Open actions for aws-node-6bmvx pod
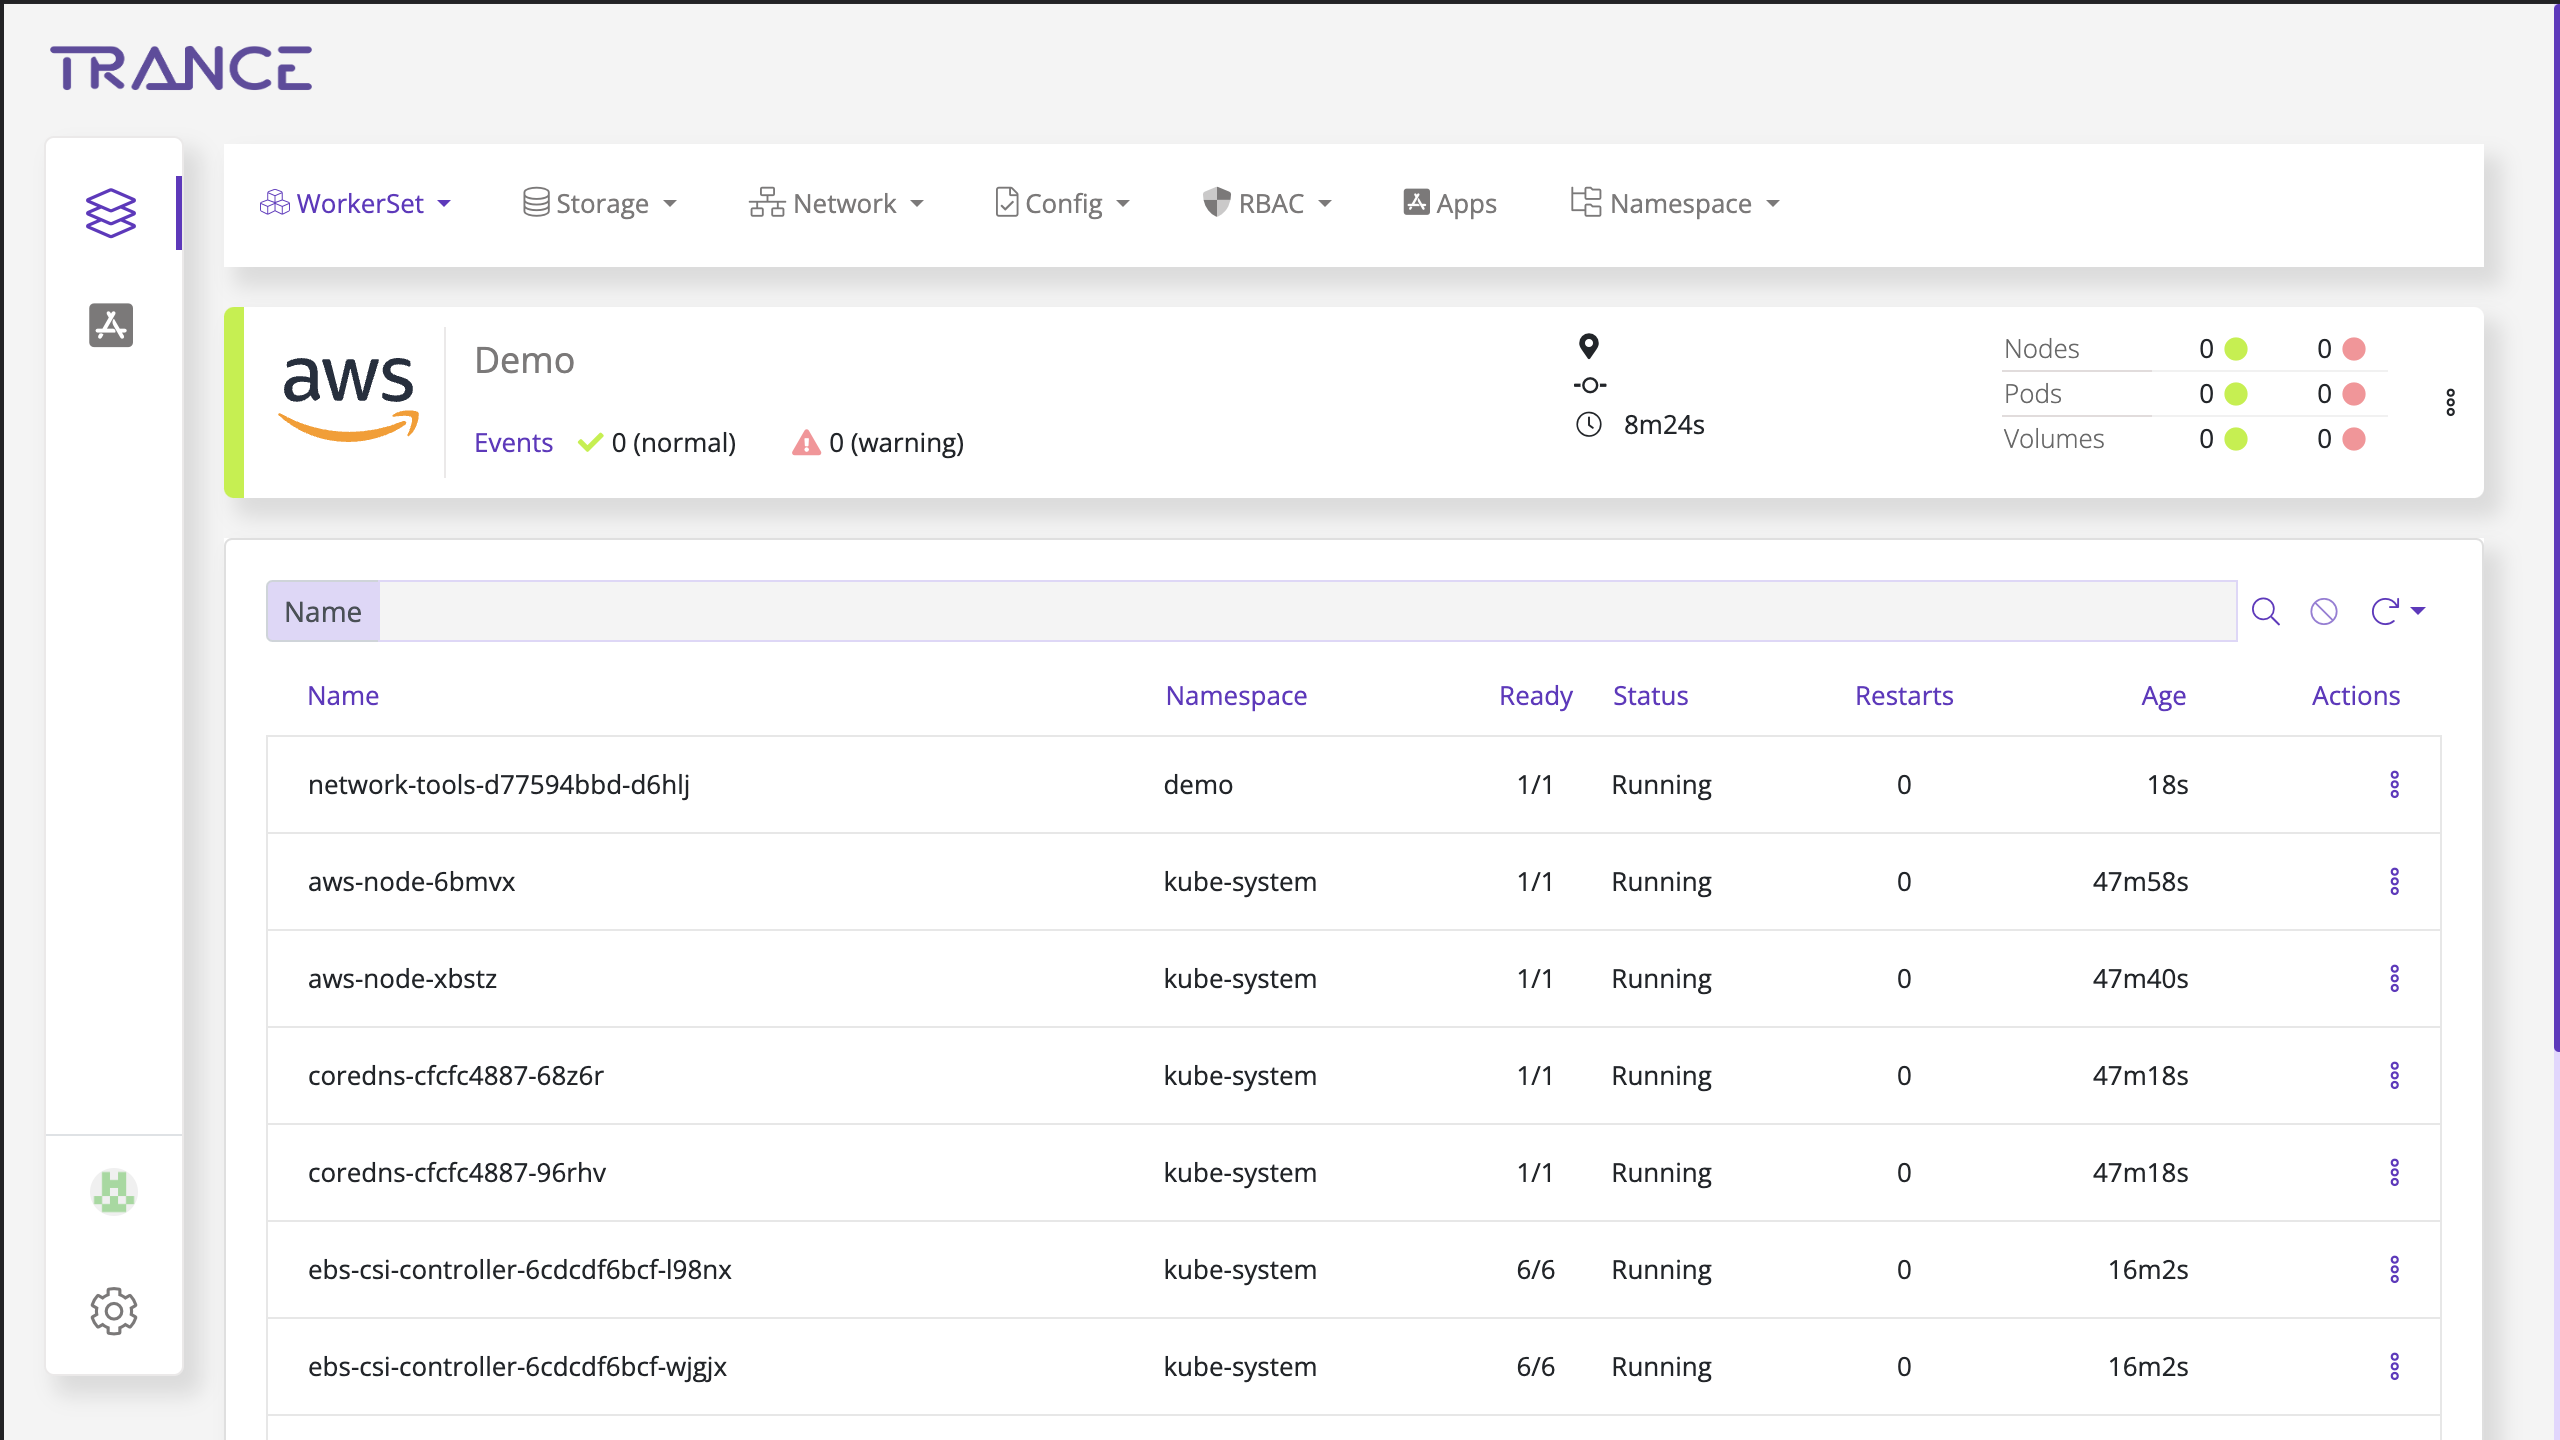 (x=2394, y=882)
